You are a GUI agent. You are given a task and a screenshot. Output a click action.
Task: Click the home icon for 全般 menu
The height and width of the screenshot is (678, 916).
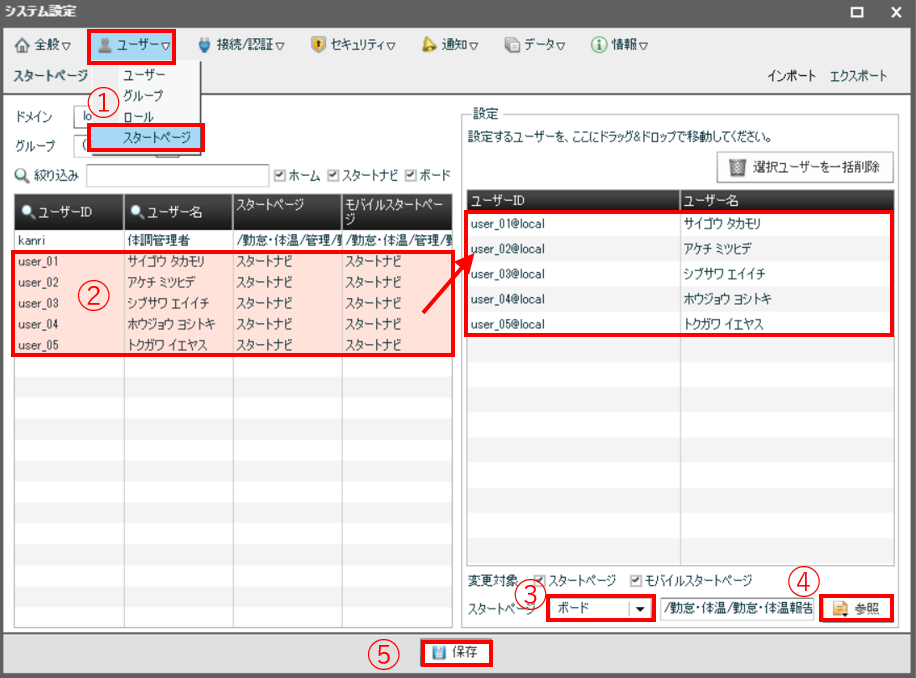[22, 45]
